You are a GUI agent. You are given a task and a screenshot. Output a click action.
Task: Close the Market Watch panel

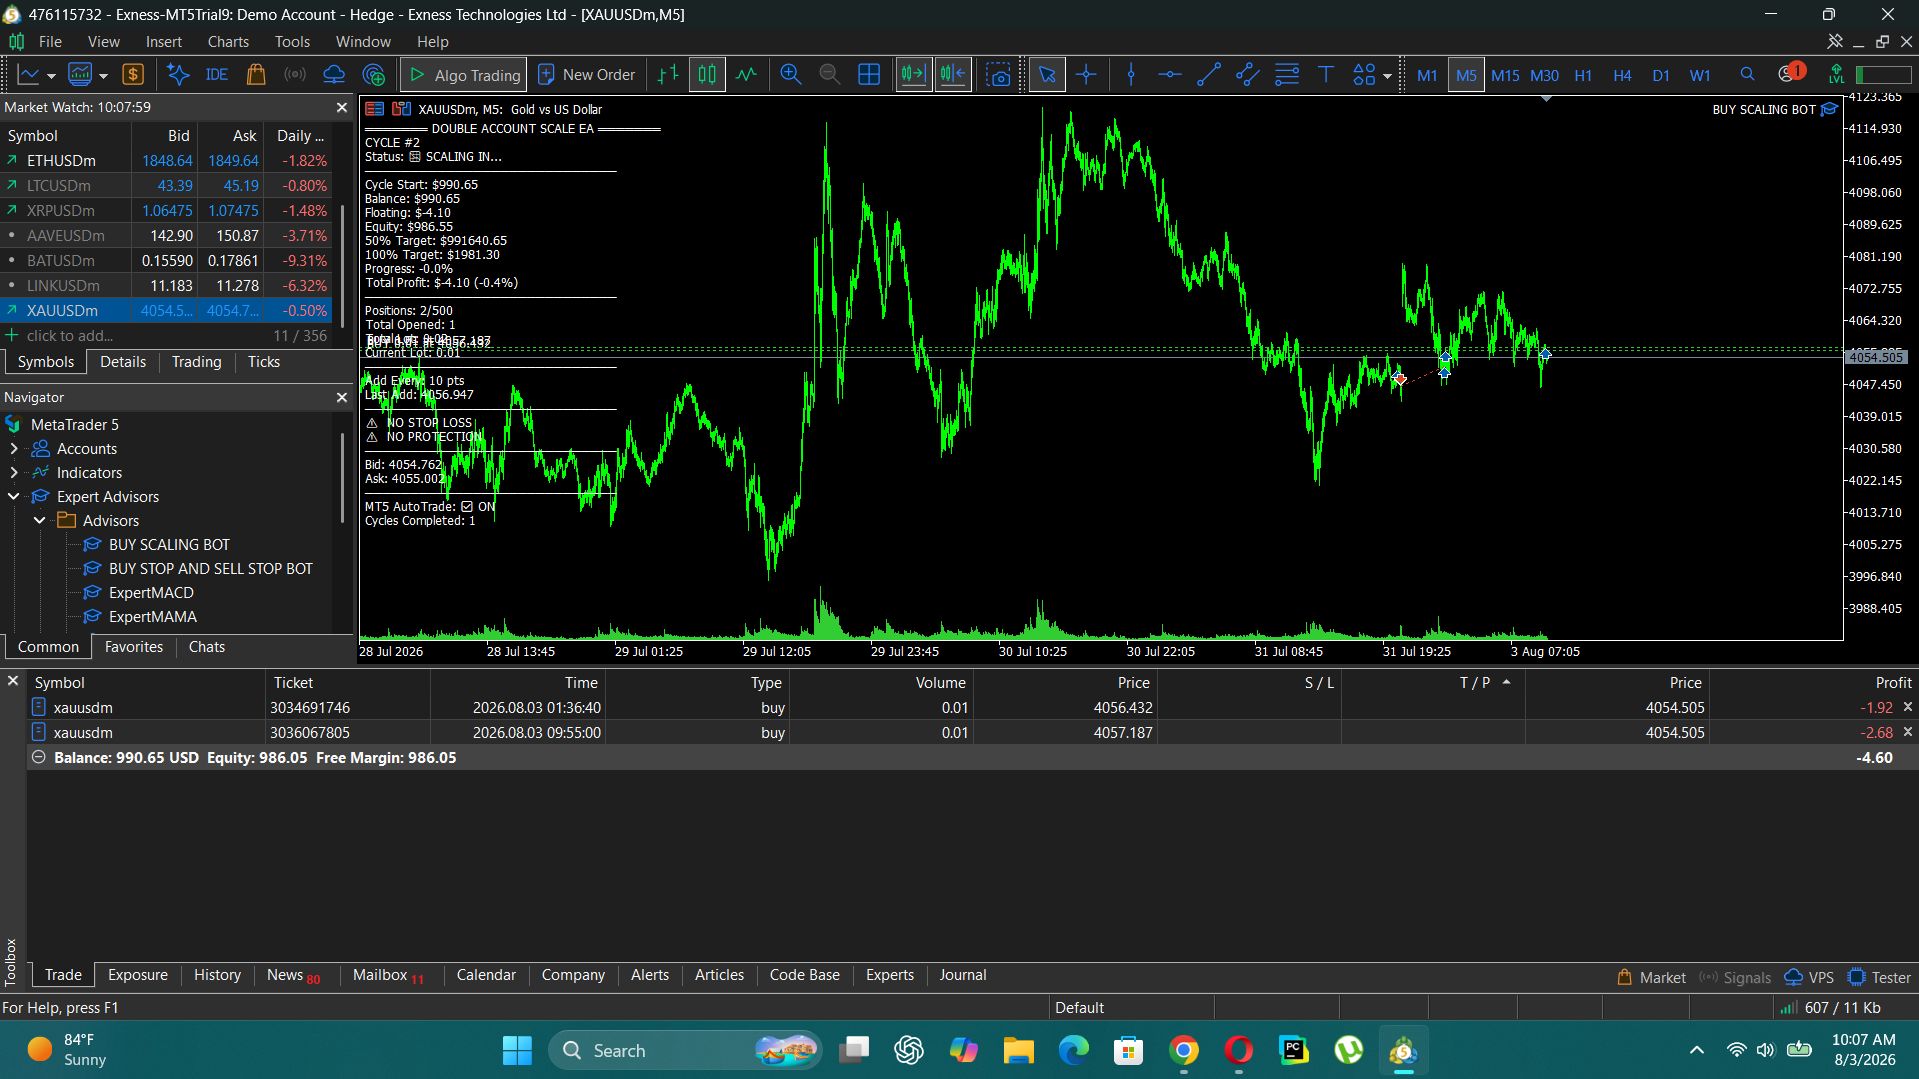(342, 107)
